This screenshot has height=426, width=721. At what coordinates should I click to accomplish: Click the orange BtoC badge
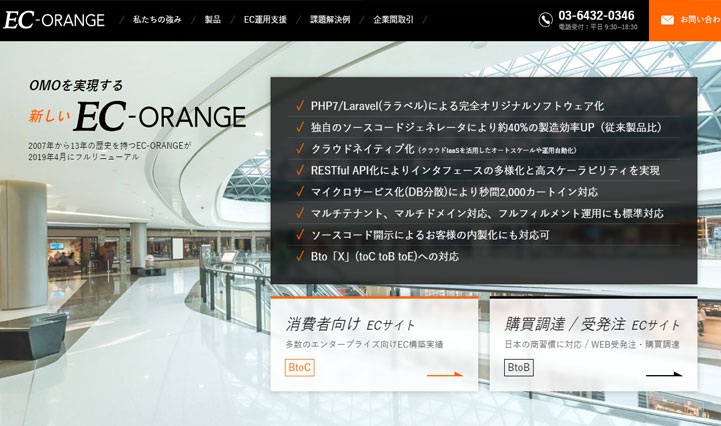(300, 368)
